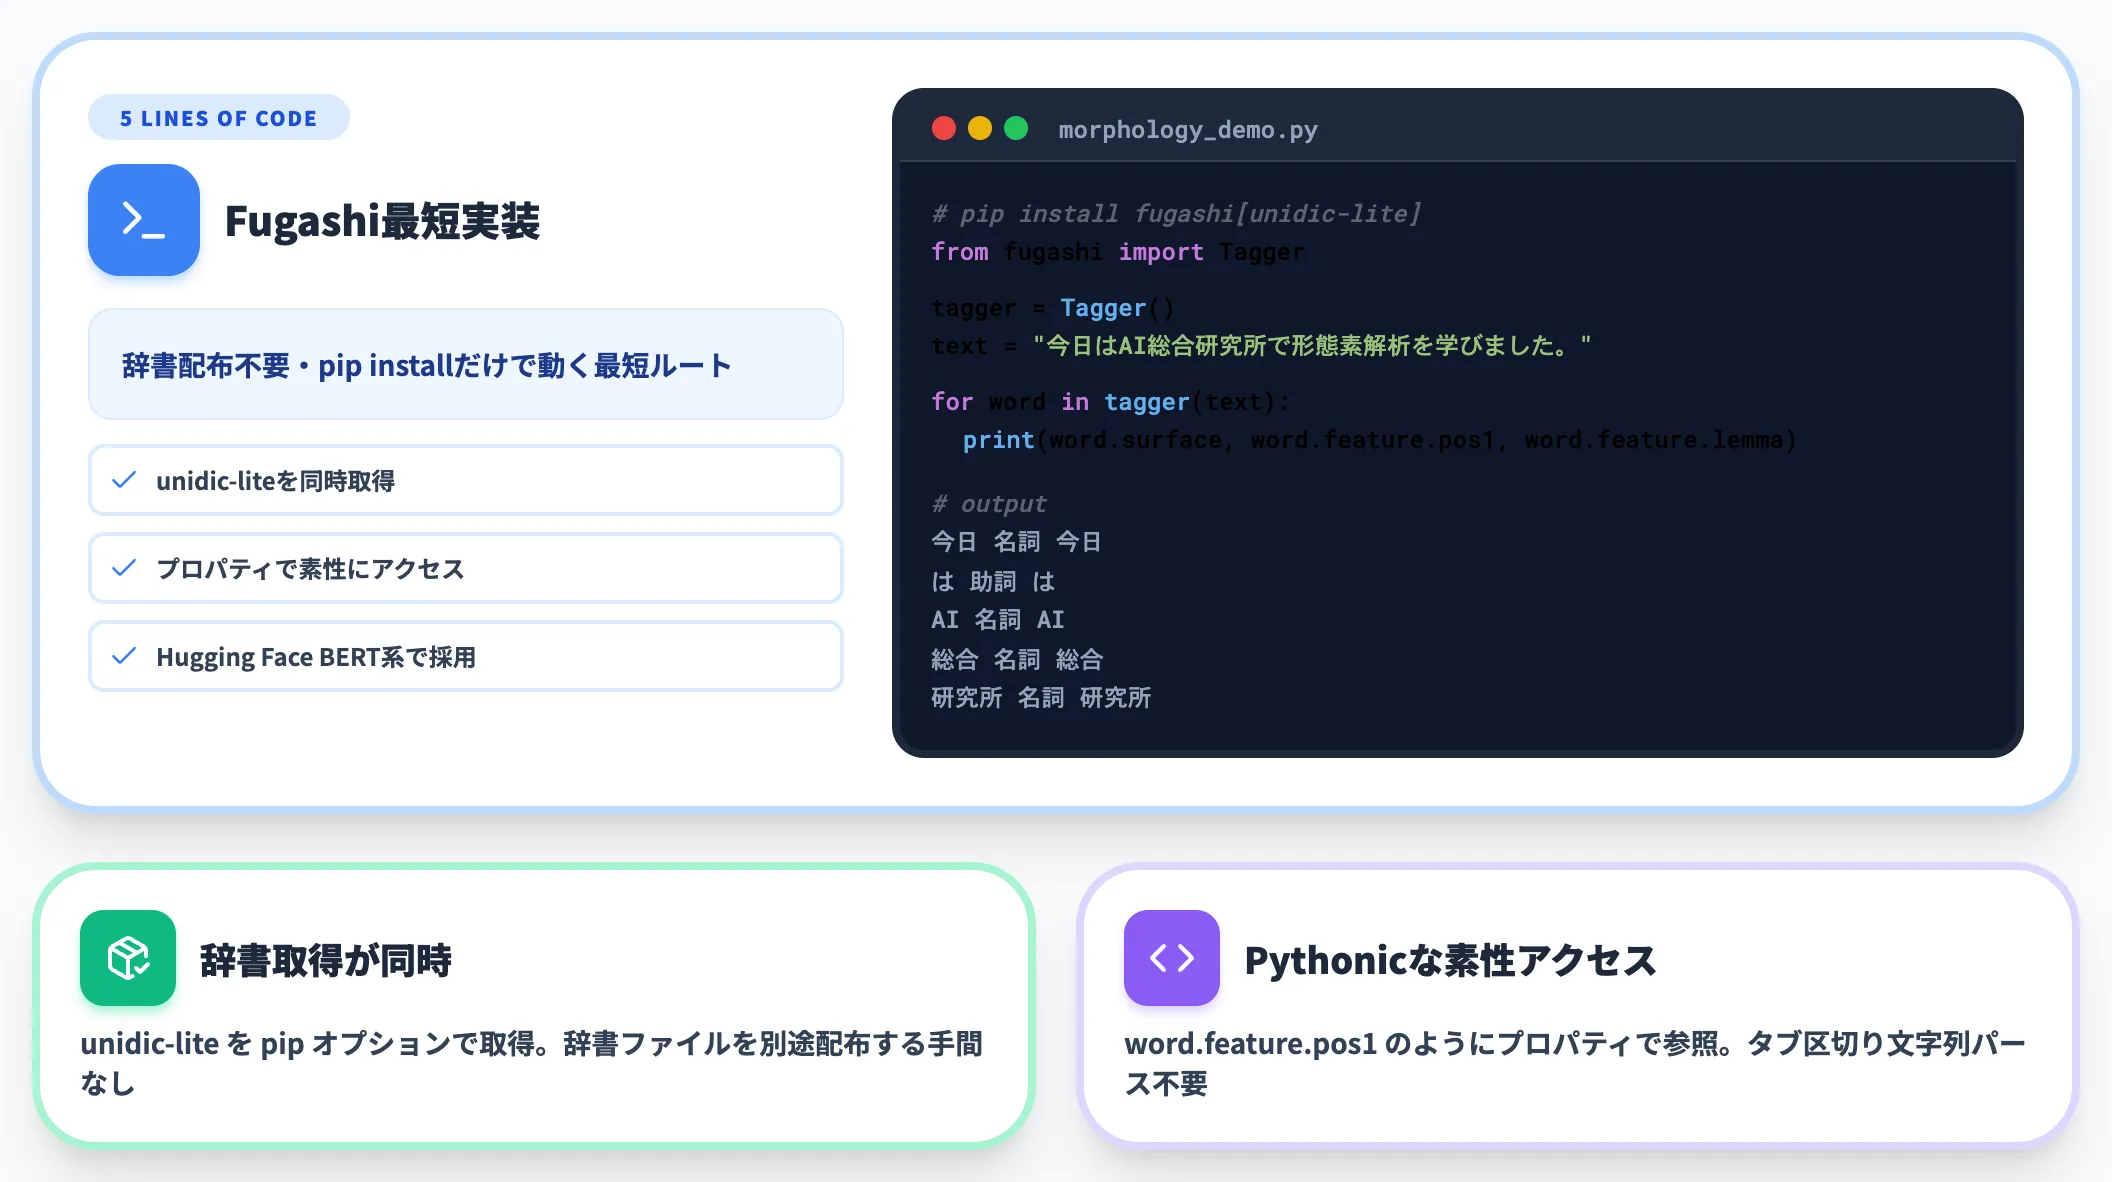Click the 総合 名詞 総合 output row

point(1017,660)
